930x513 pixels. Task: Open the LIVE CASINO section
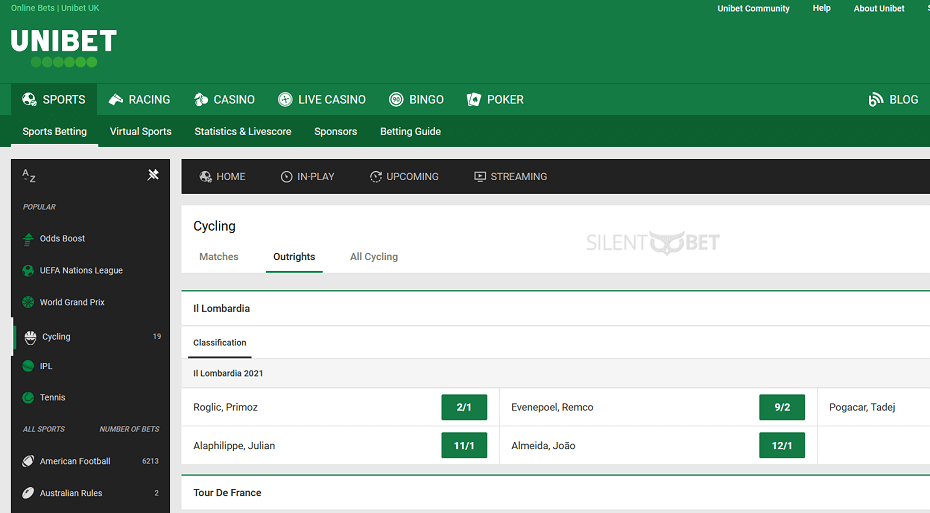click(322, 100)
